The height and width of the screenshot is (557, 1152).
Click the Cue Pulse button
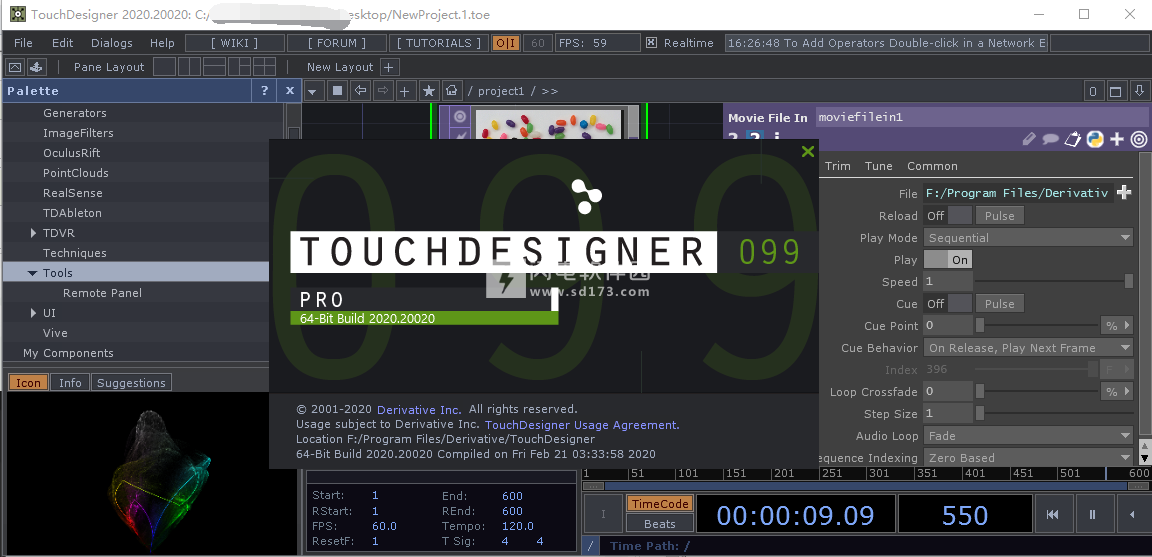[999, 304]
